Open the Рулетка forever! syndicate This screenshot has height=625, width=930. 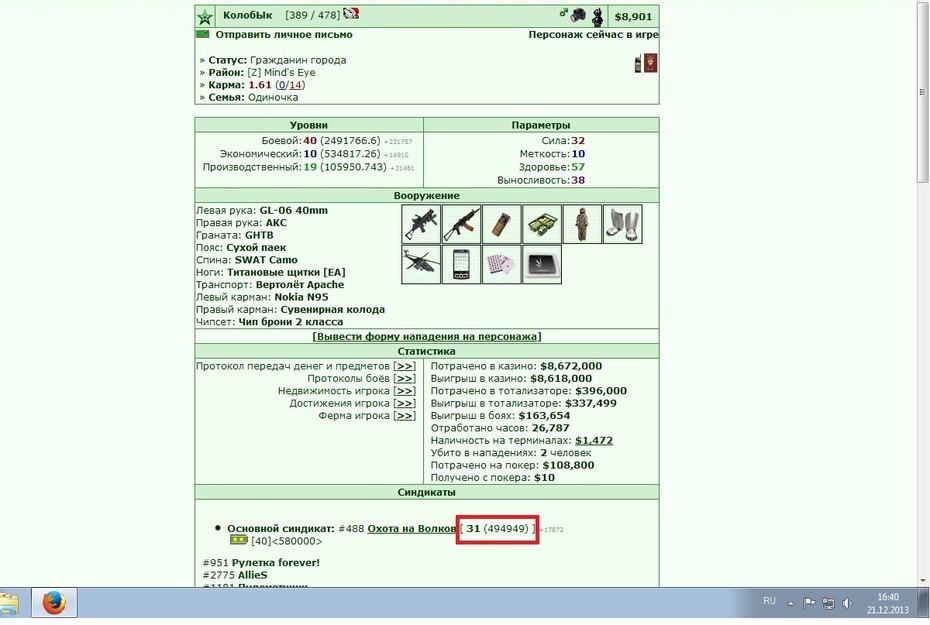276,563
